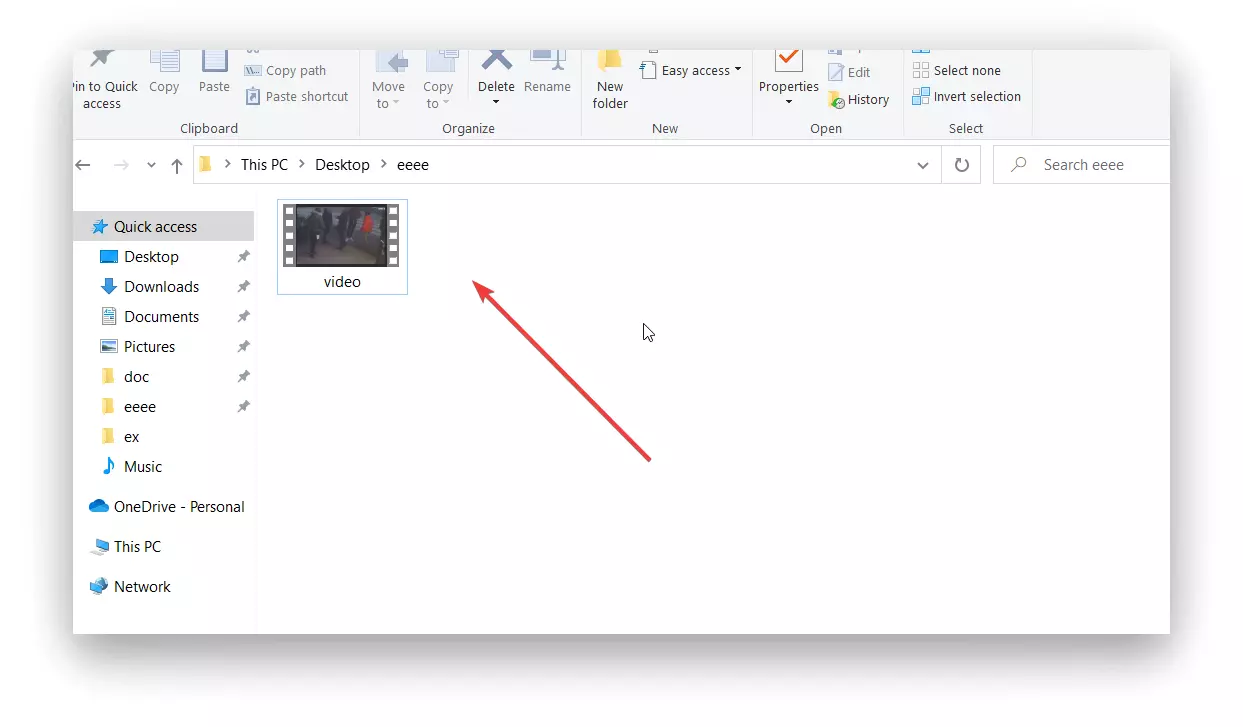Image resolution: width=1243 pixels, height=727 pixels.
Task: Open the Move to dropdown
Action: click(388, 81)
